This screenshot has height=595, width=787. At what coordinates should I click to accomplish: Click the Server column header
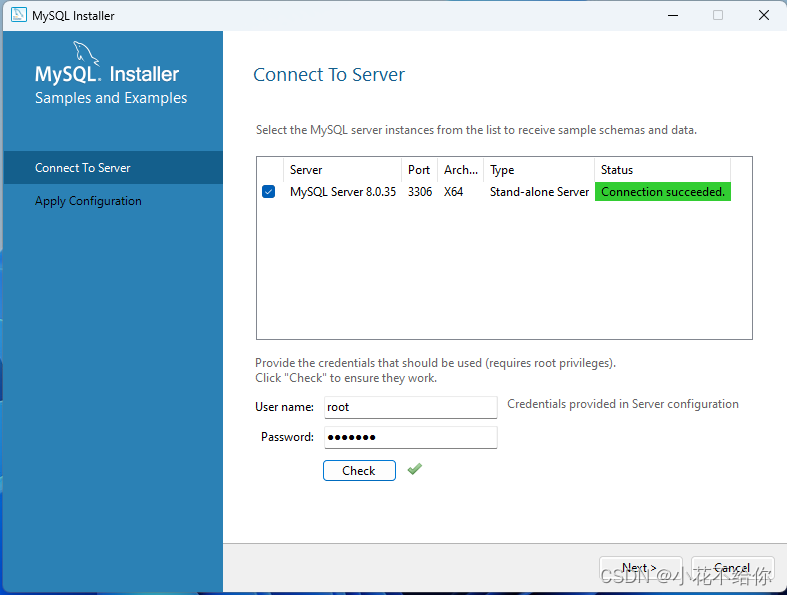click(342, 170)
